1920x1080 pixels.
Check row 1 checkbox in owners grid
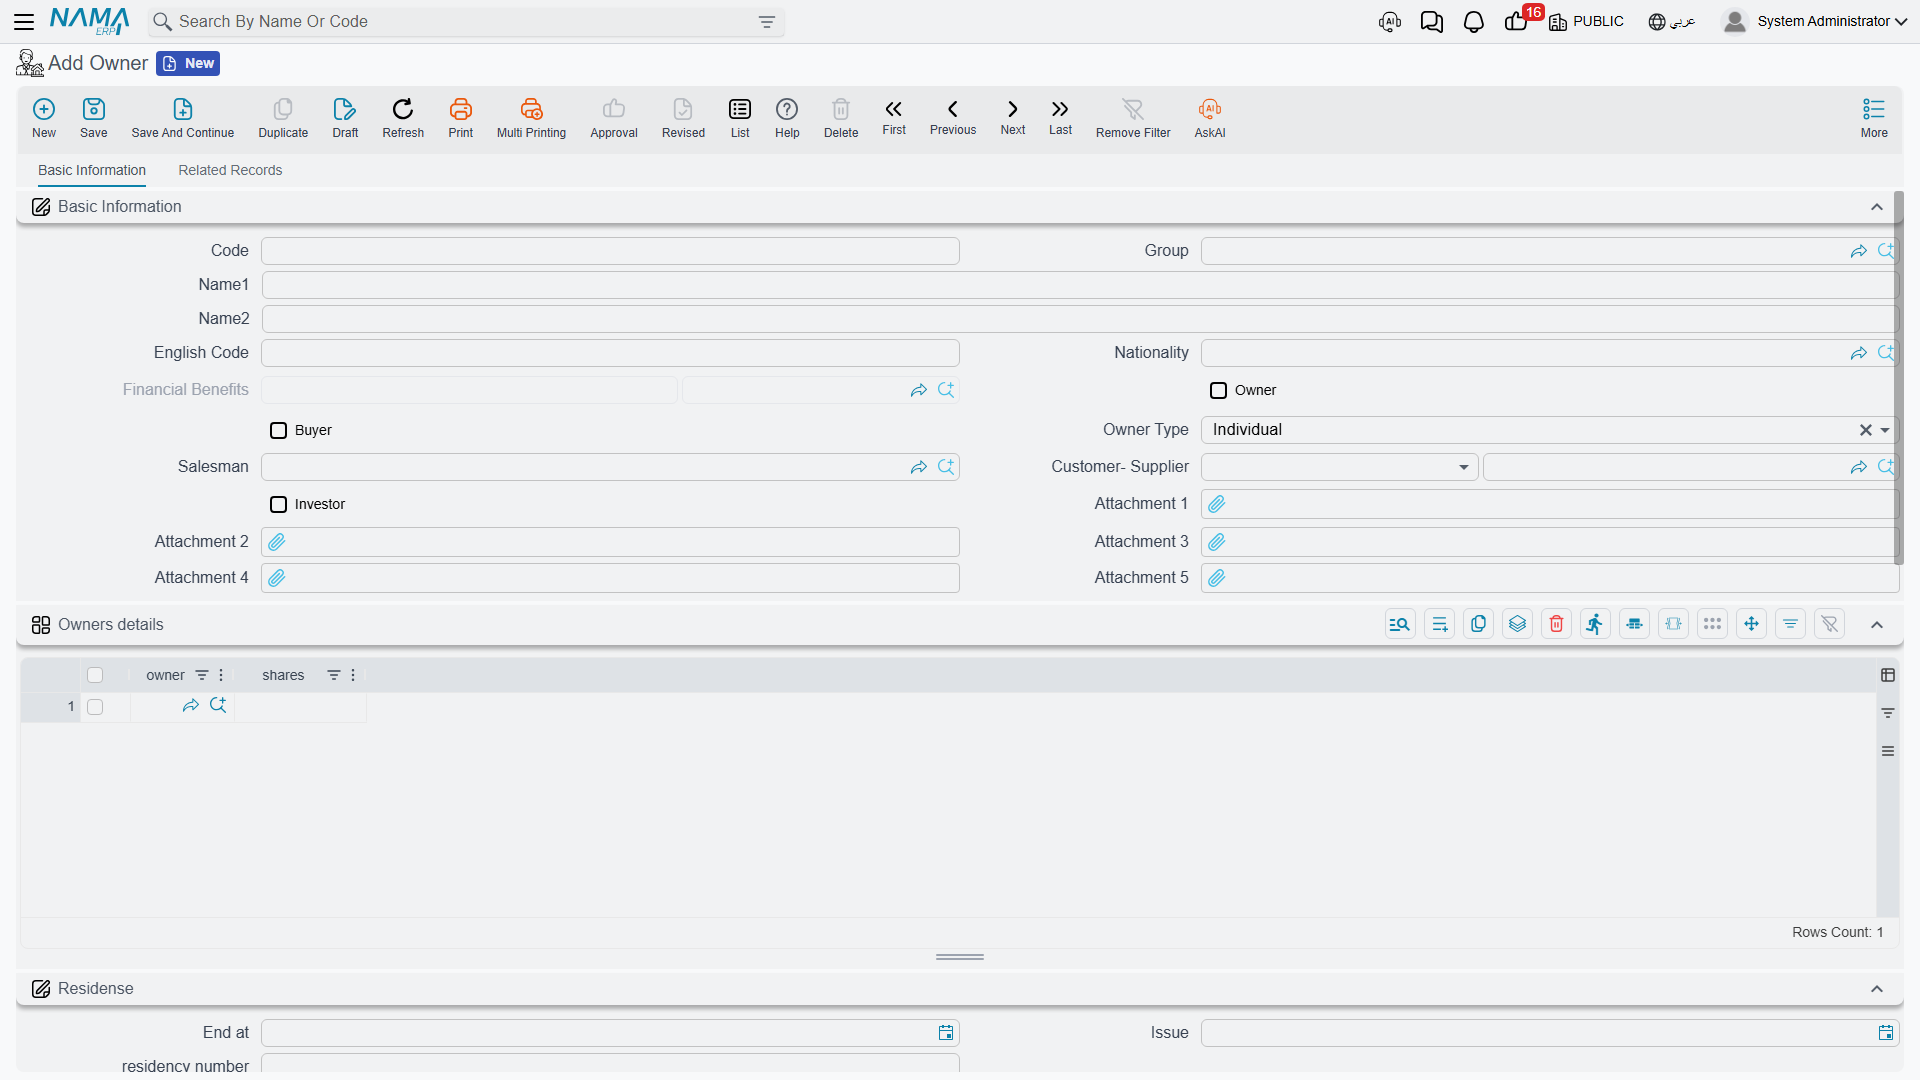(95, 707)
